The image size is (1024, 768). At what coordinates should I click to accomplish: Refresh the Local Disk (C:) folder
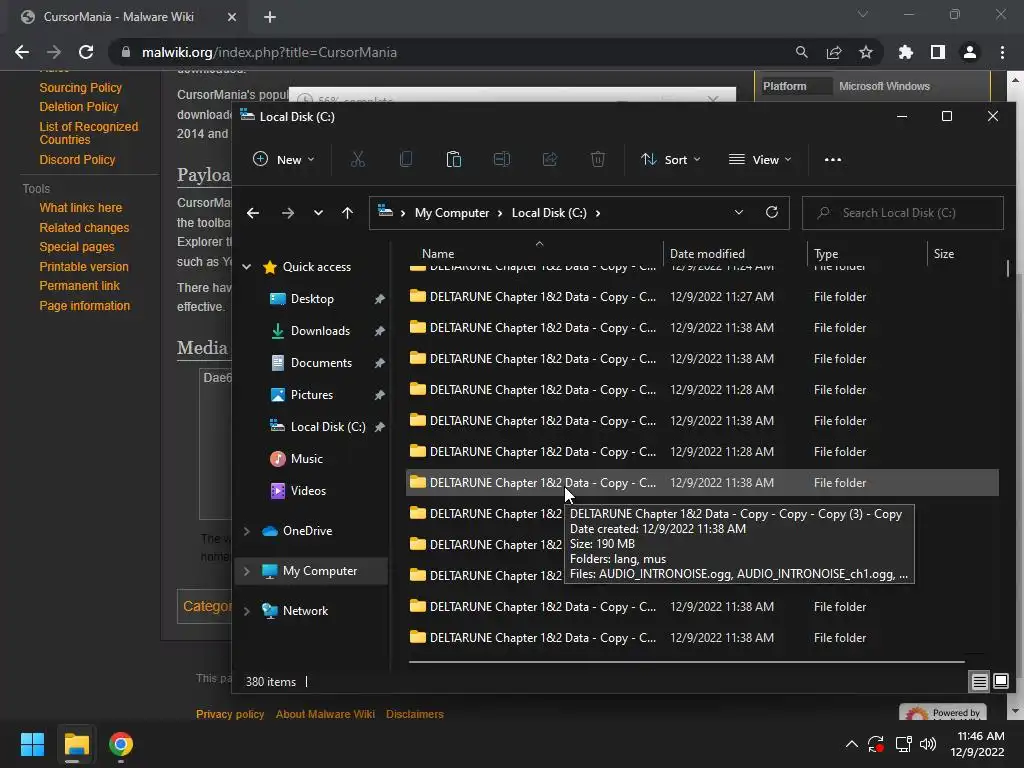point(772,212)
